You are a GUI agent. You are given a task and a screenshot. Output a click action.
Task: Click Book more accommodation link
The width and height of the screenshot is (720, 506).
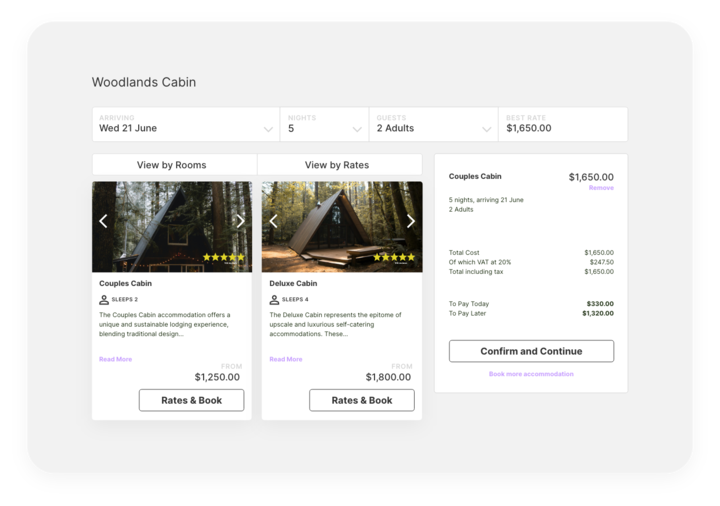(531, 374)
